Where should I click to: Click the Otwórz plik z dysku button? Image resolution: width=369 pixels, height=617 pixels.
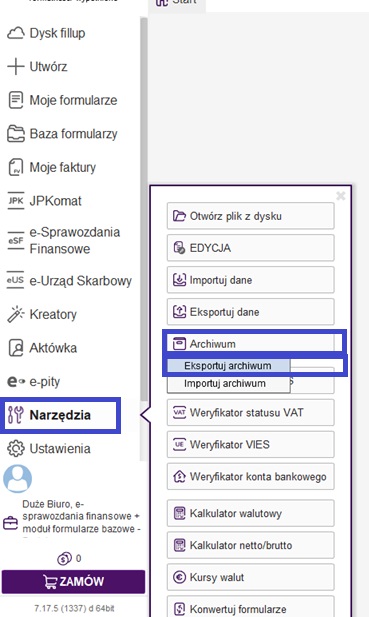pyautogui.click(x=250, y=216)
